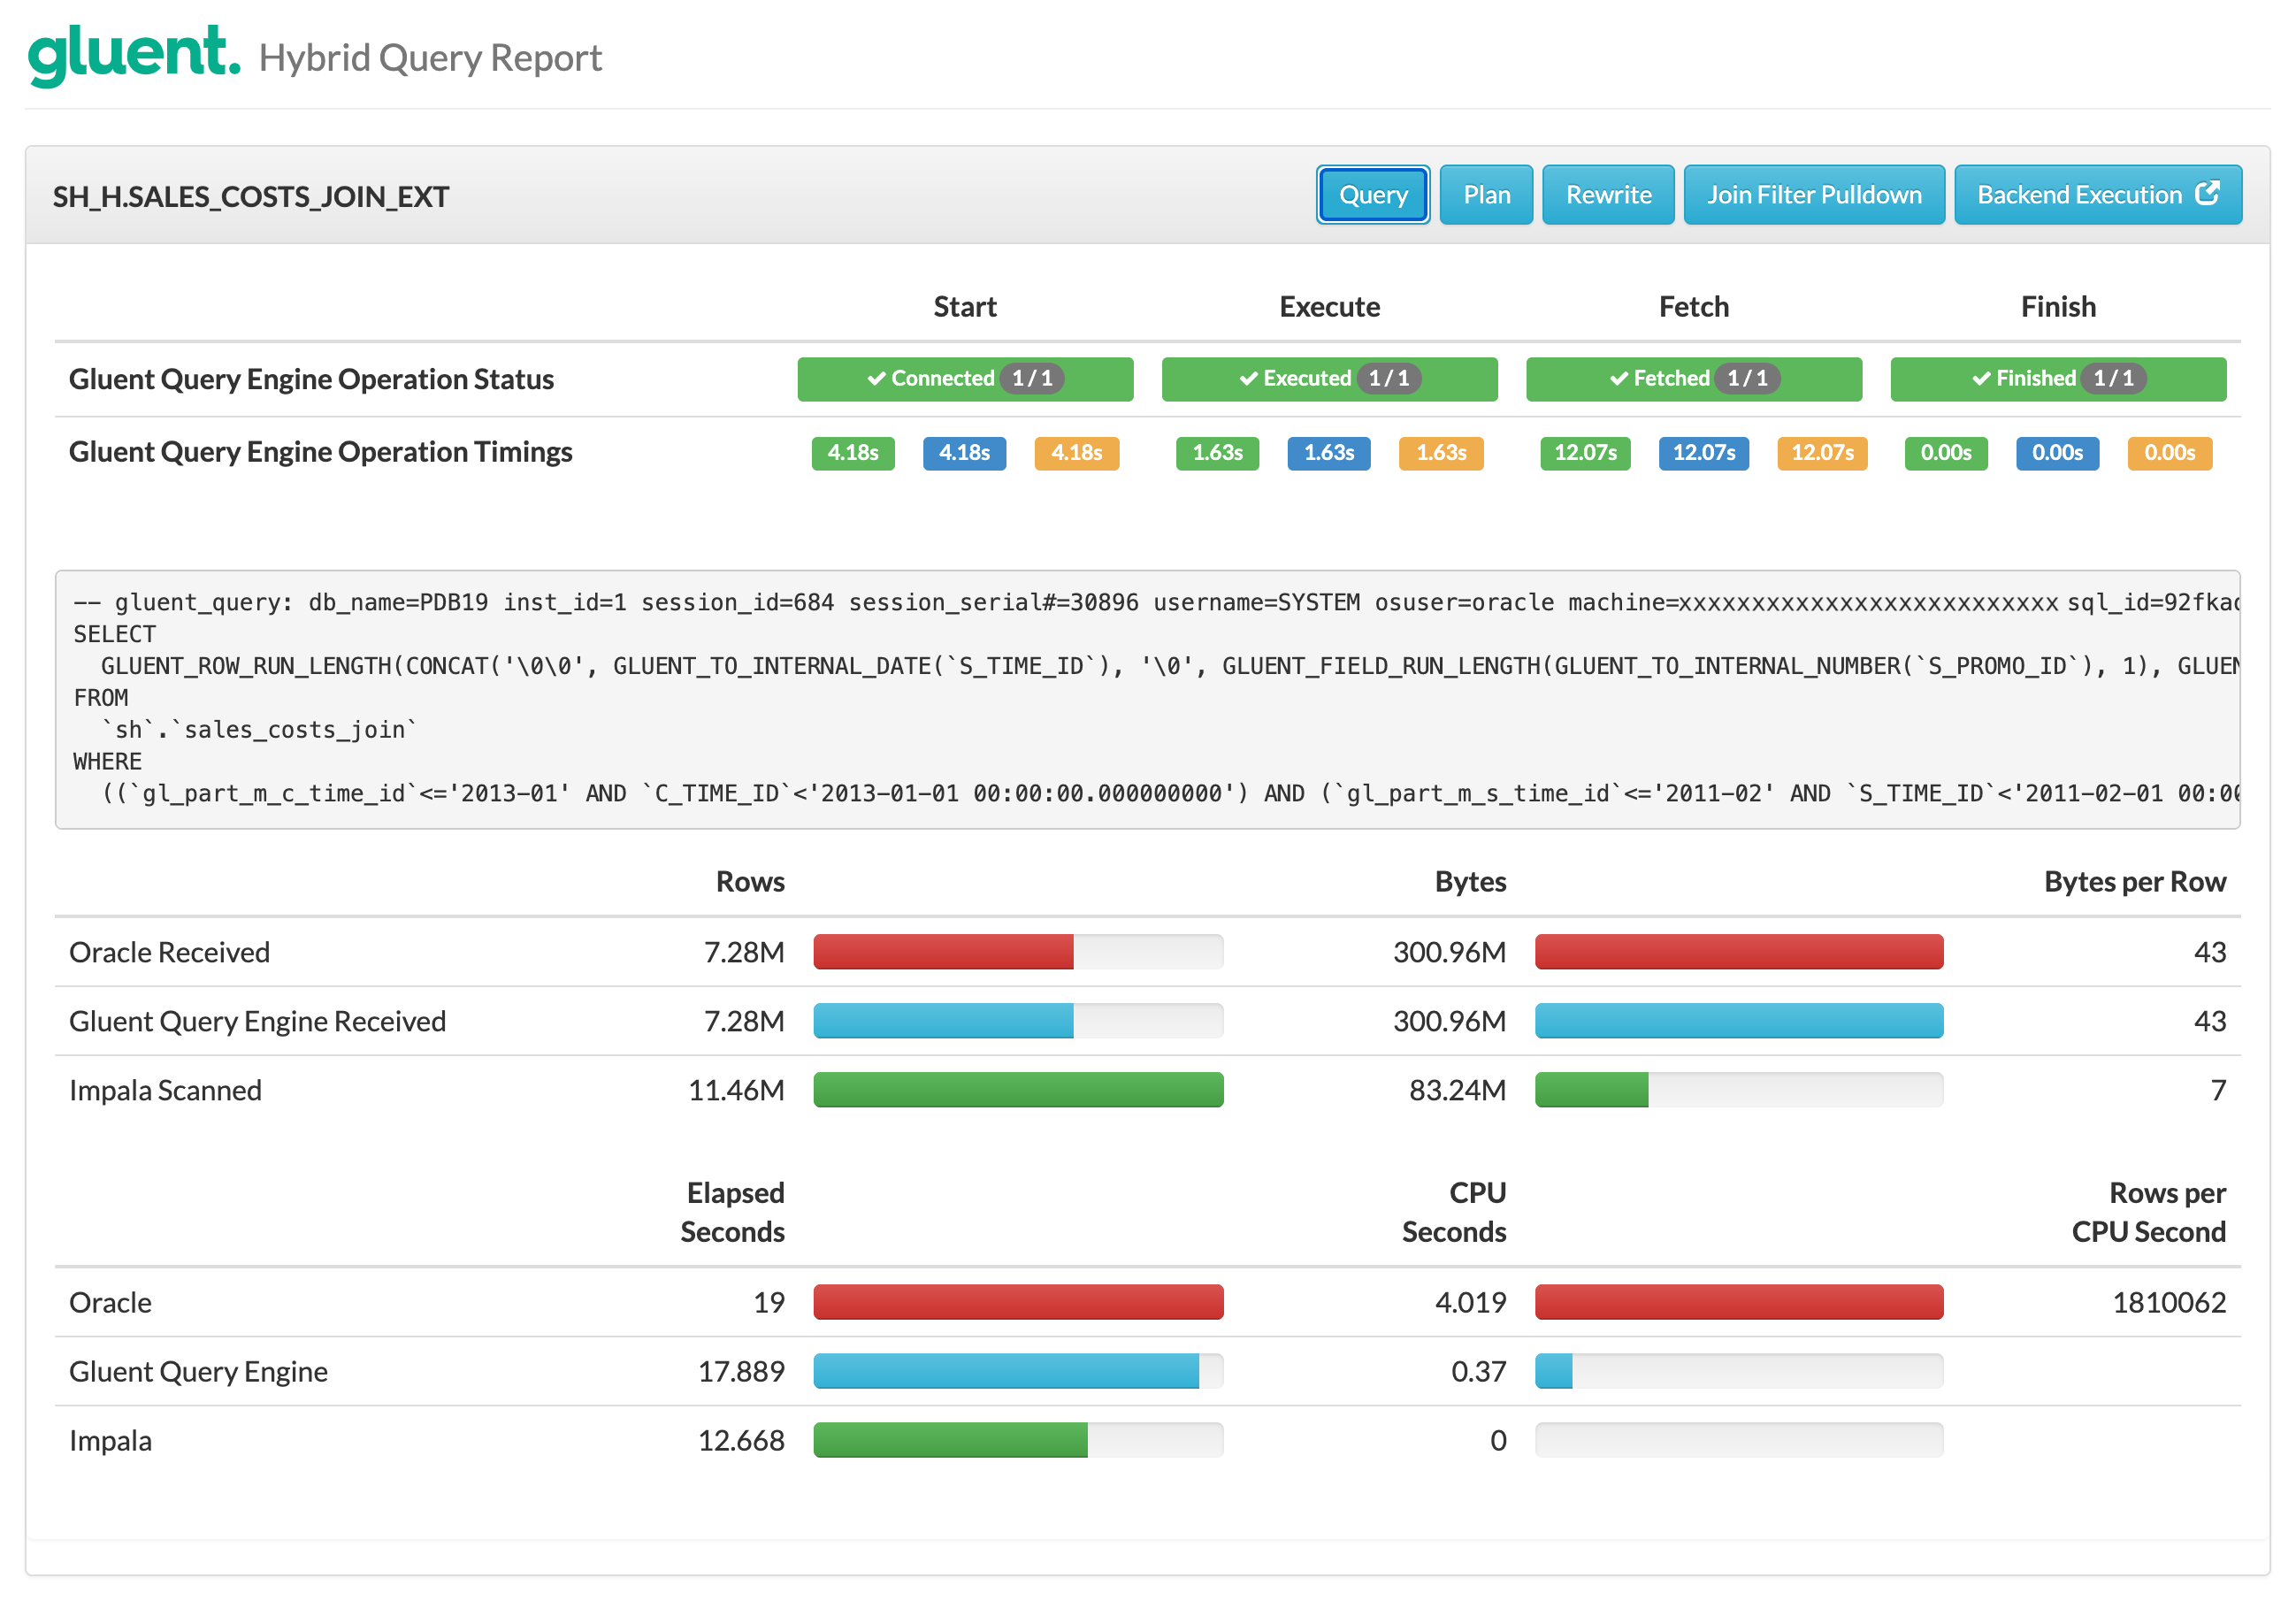2296x1601 pixels.
Task: Switch to the Plan view
Action: pos(1486,195)
